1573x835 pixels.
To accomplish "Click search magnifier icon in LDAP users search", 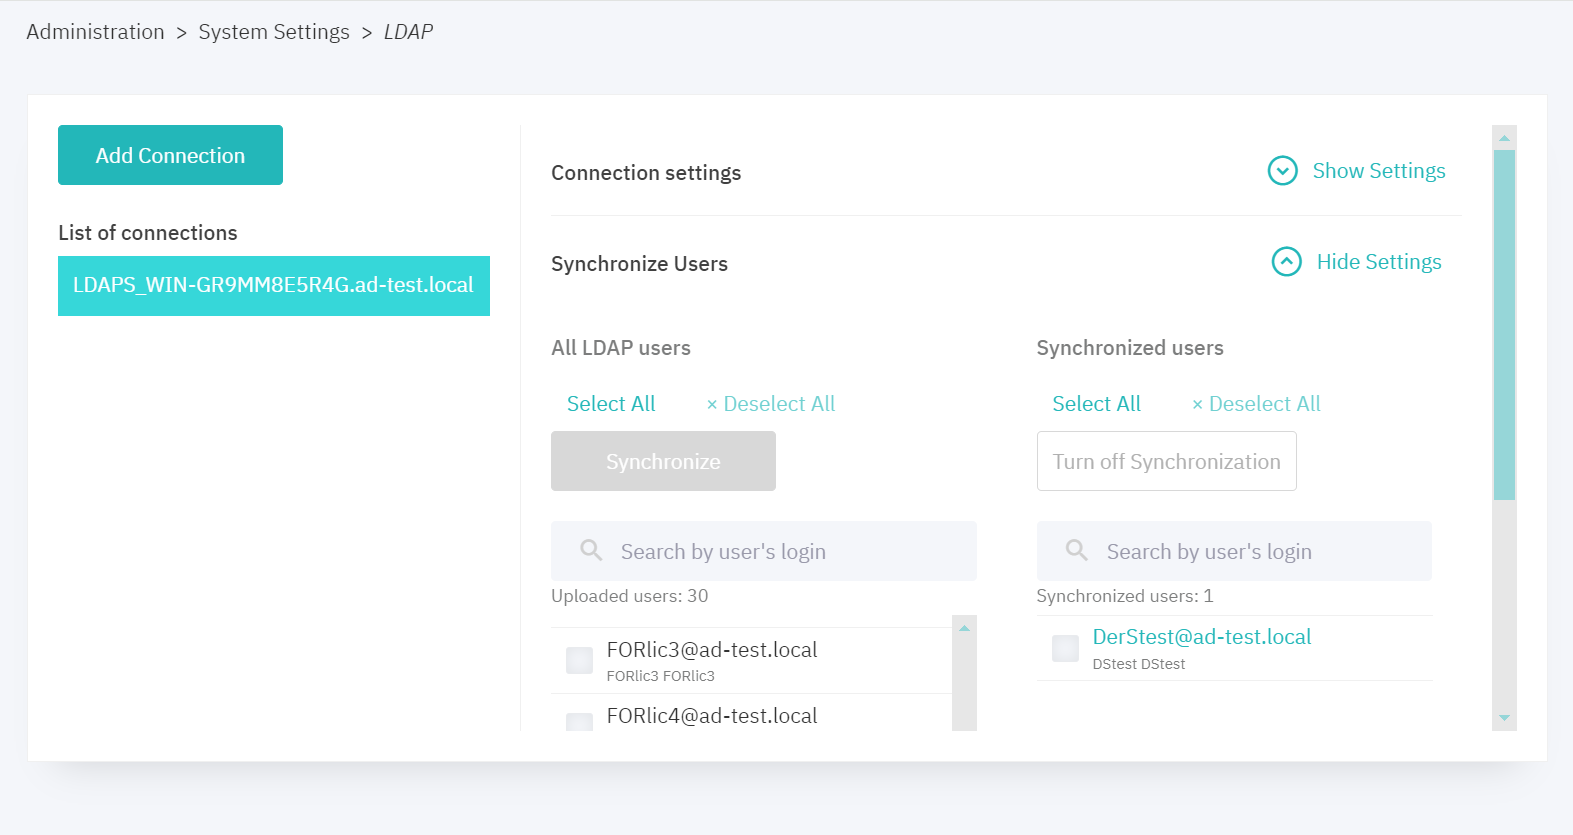I will click(x=591, y=550).
